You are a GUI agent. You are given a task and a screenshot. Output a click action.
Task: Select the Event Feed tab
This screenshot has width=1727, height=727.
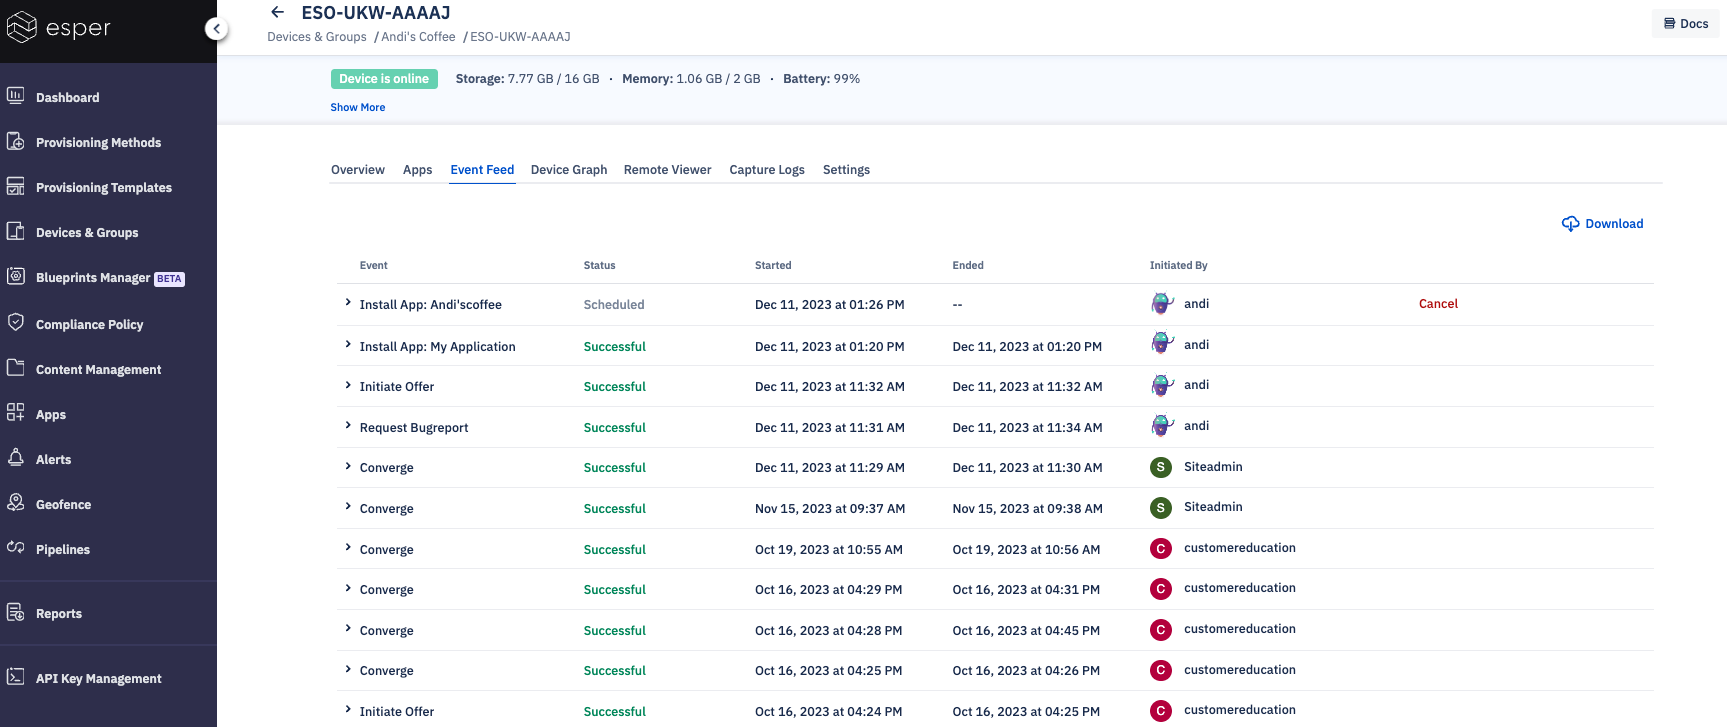[x=482, y=170]
